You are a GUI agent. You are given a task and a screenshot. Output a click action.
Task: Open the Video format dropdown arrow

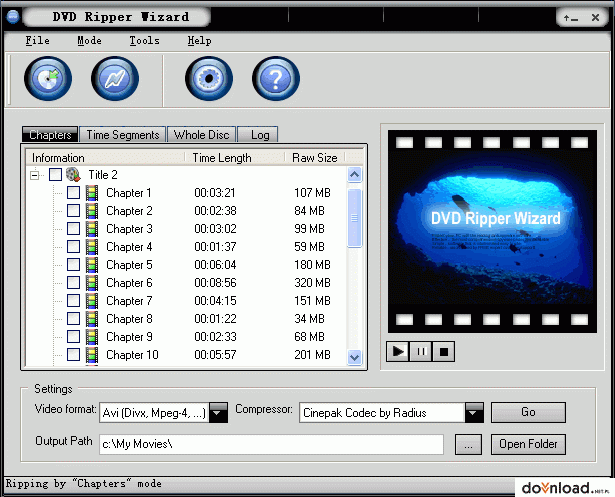click(x=218, y=412)
